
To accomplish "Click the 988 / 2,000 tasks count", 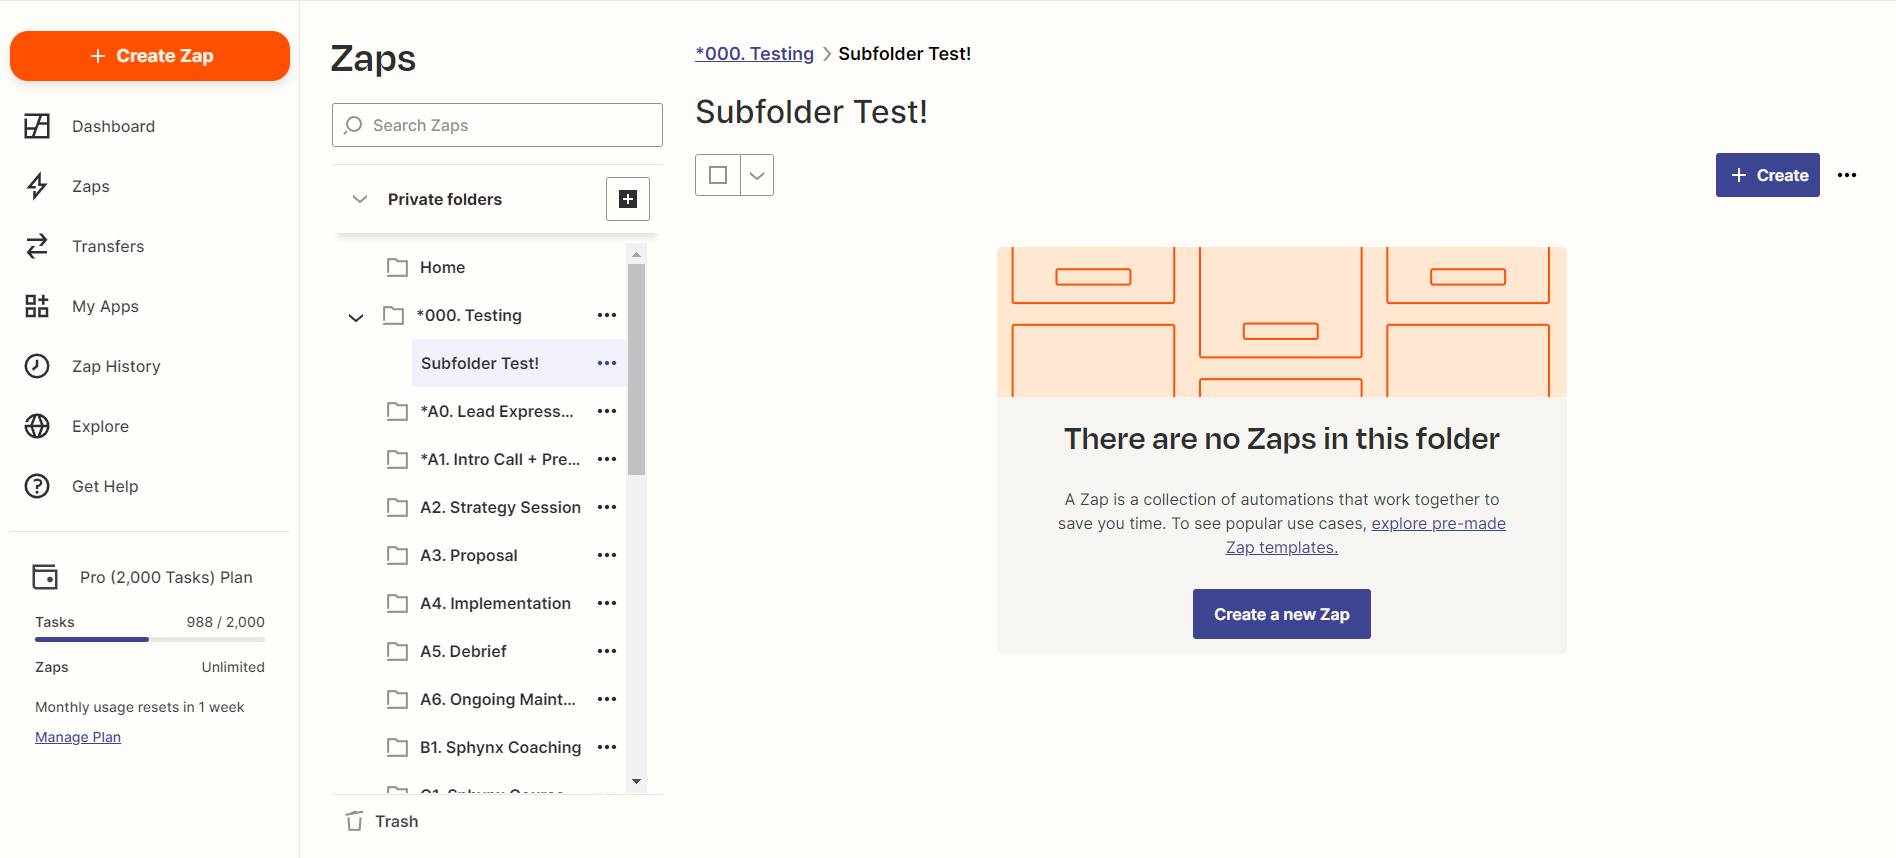I will [x=226, y=622].
